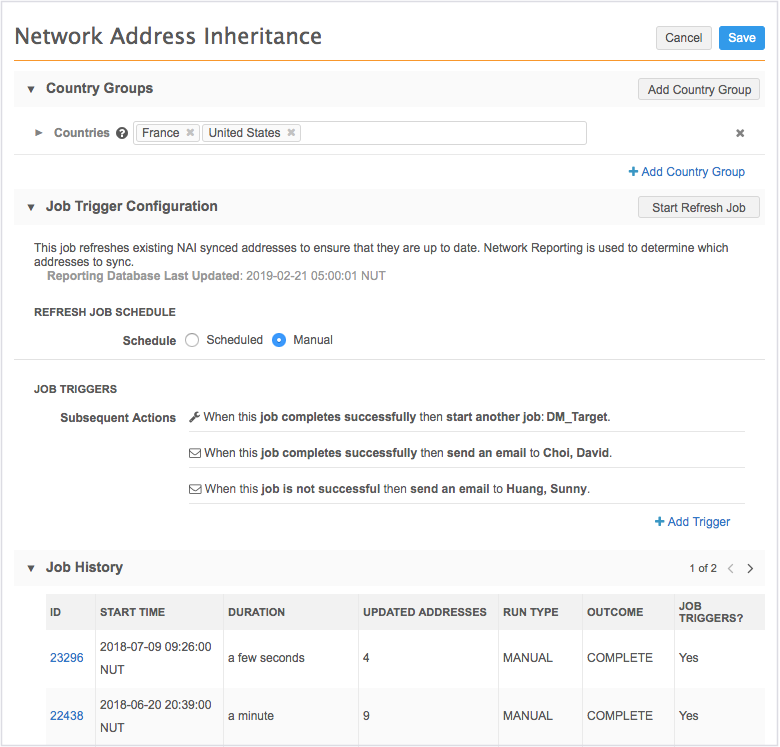780x747 pixels.
Task: Go to previous Job History page
Action: pyautogui.click(x=730, y=568)
